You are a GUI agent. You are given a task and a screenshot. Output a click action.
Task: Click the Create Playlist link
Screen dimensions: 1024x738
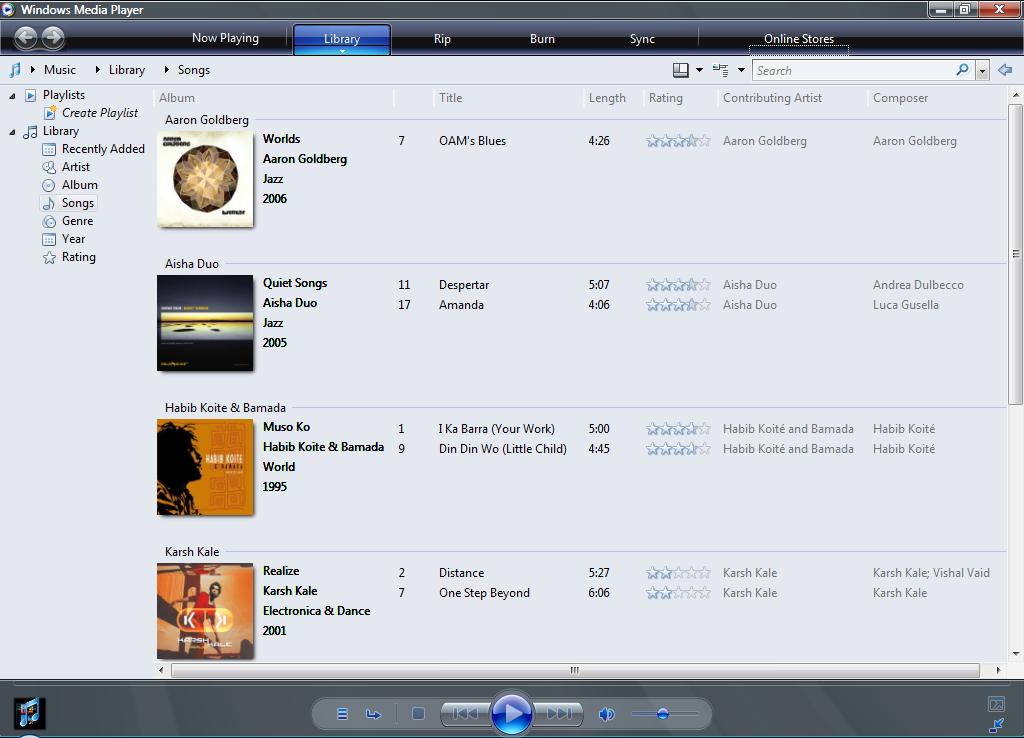click(x=100, y=113)
